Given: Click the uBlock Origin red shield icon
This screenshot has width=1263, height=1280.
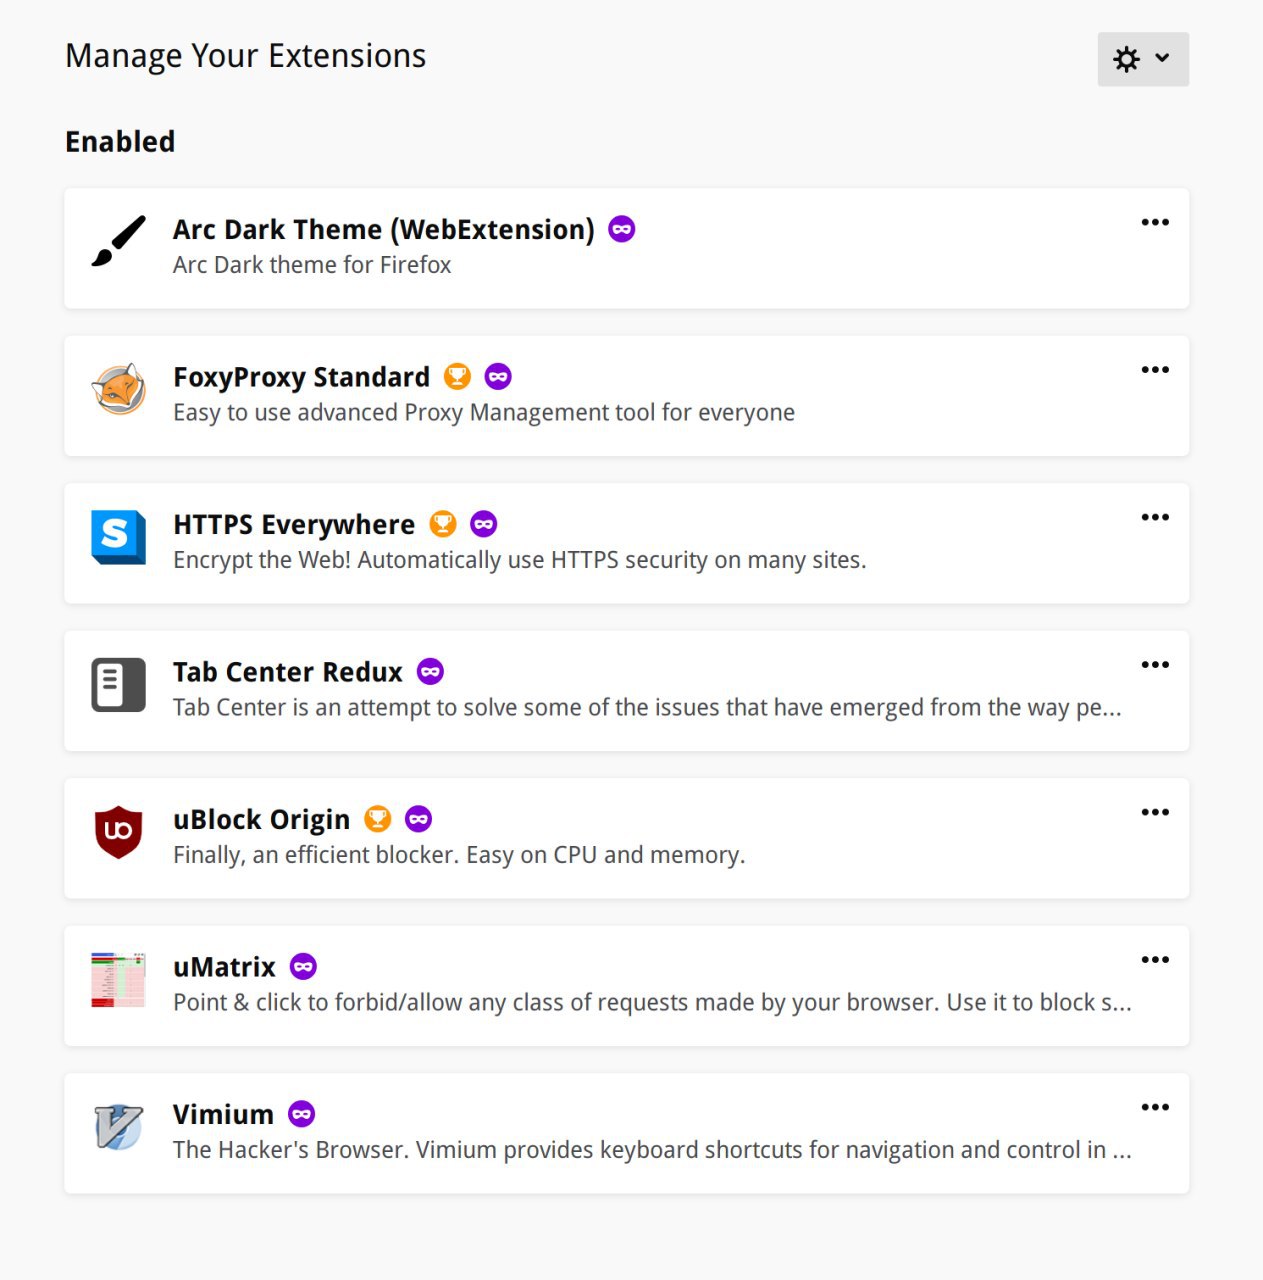Looking at the screenshot, I should point(119,832).
